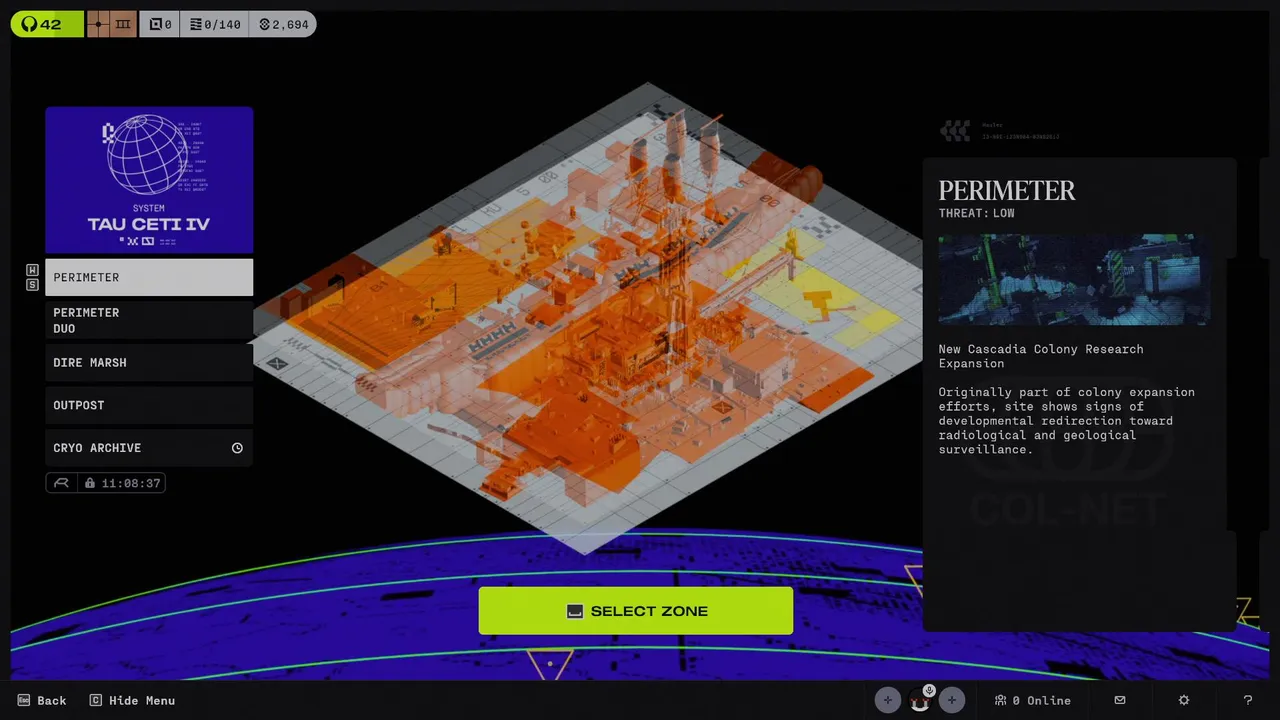Click the S key hint beside zone list

pos(32,285)
